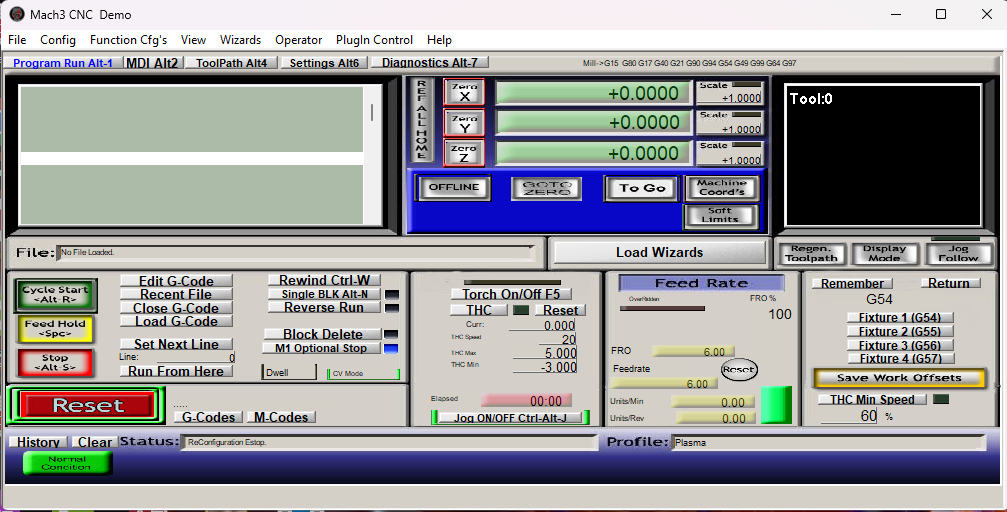This screenshot has width=1007, height=512.
Task: Switch to the Settings Alt6 tab
Action: (x=324, y=63)
